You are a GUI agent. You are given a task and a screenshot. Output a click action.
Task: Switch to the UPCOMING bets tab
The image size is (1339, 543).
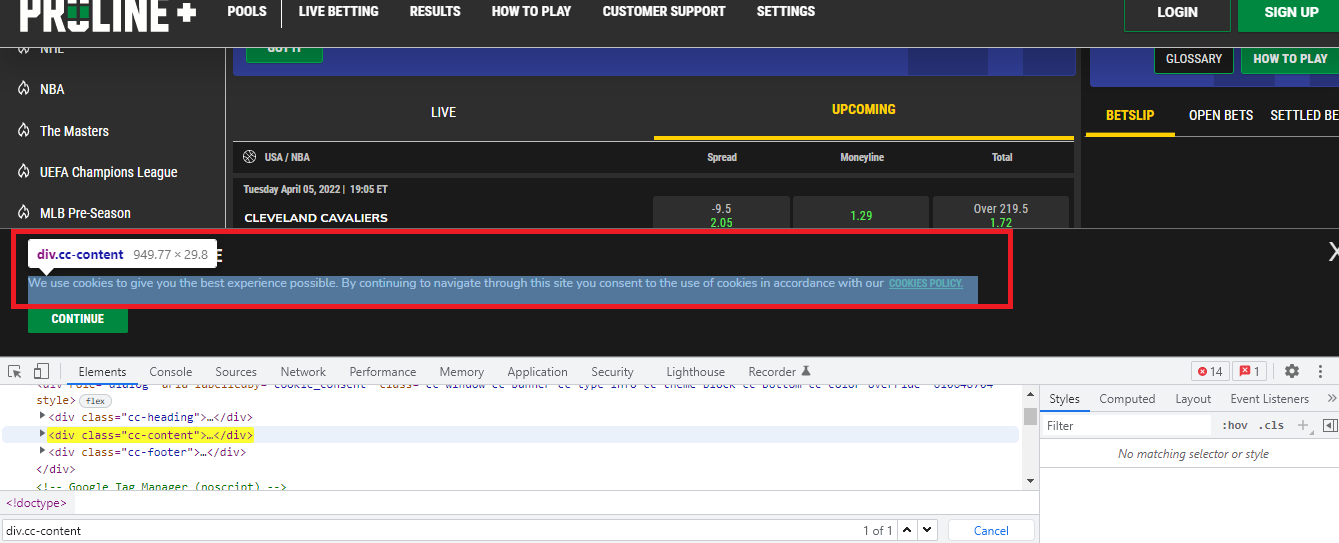tap(864, 110)
